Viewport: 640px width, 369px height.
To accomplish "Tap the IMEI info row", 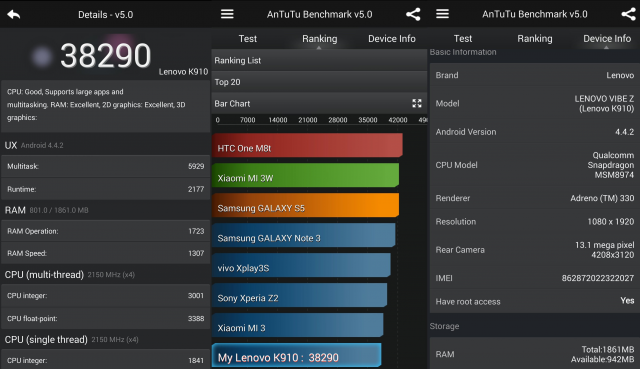I will 535,278.
